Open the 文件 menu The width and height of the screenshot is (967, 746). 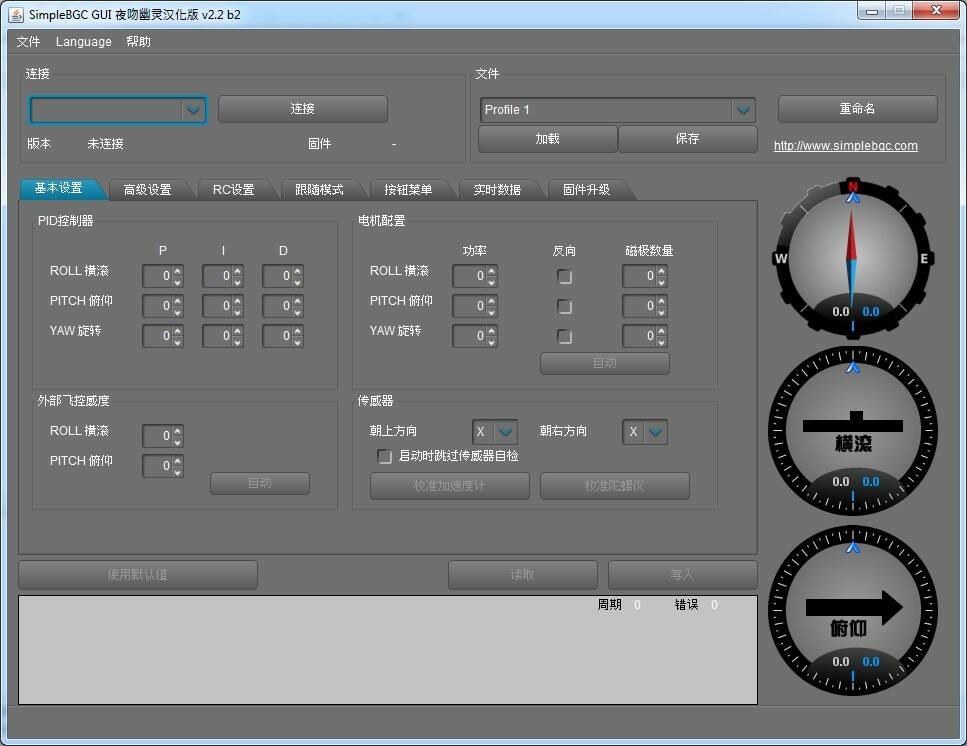coord(28,42)
